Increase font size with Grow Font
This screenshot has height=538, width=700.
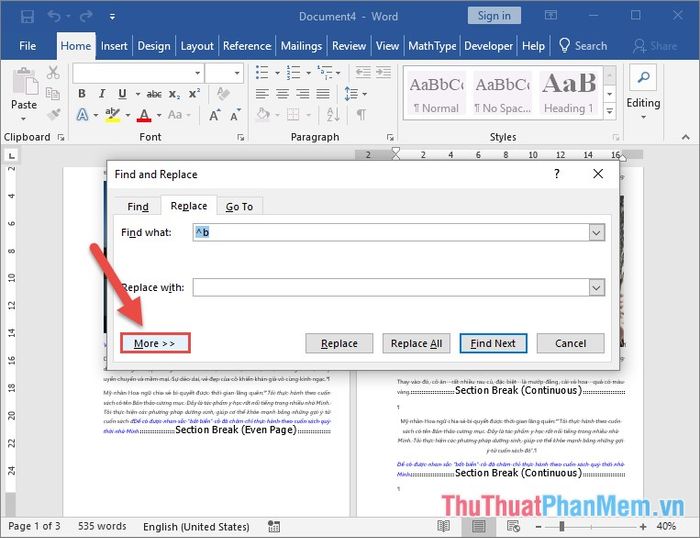click(x=214, y=116)
